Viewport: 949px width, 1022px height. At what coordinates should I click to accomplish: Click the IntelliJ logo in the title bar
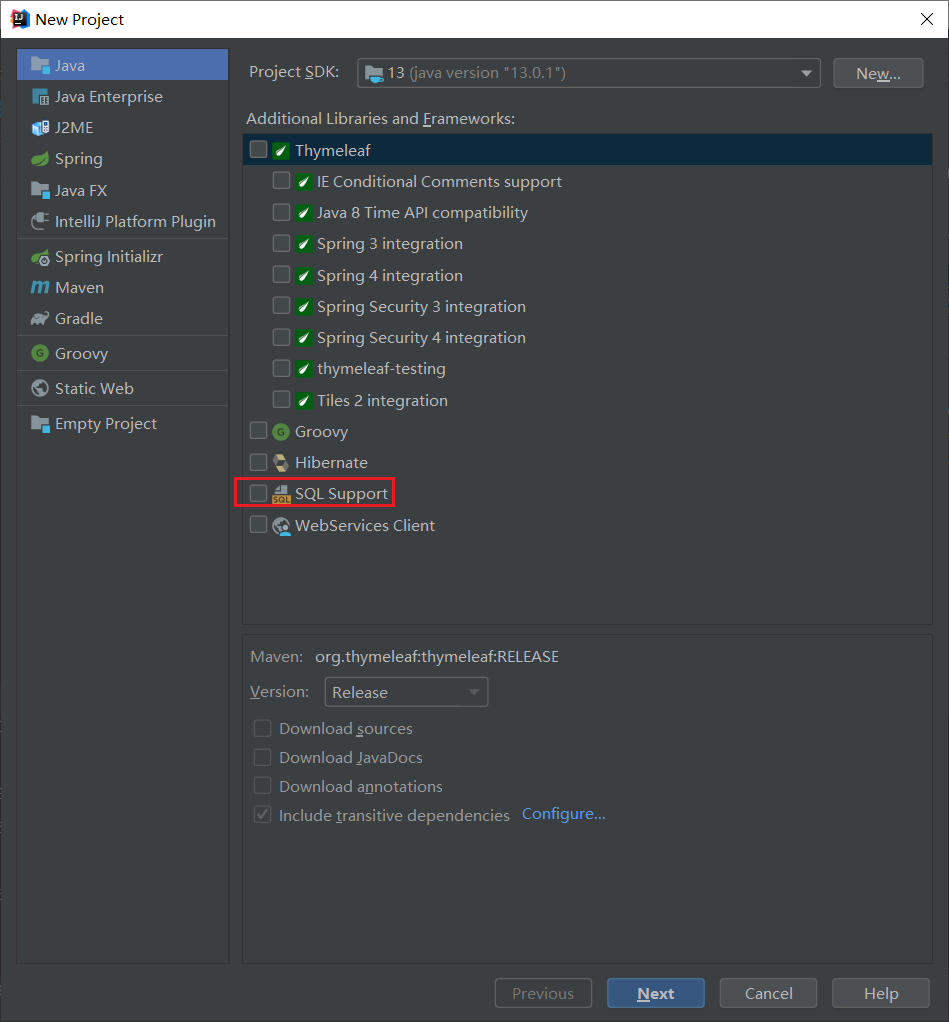[x=20, y=19]
